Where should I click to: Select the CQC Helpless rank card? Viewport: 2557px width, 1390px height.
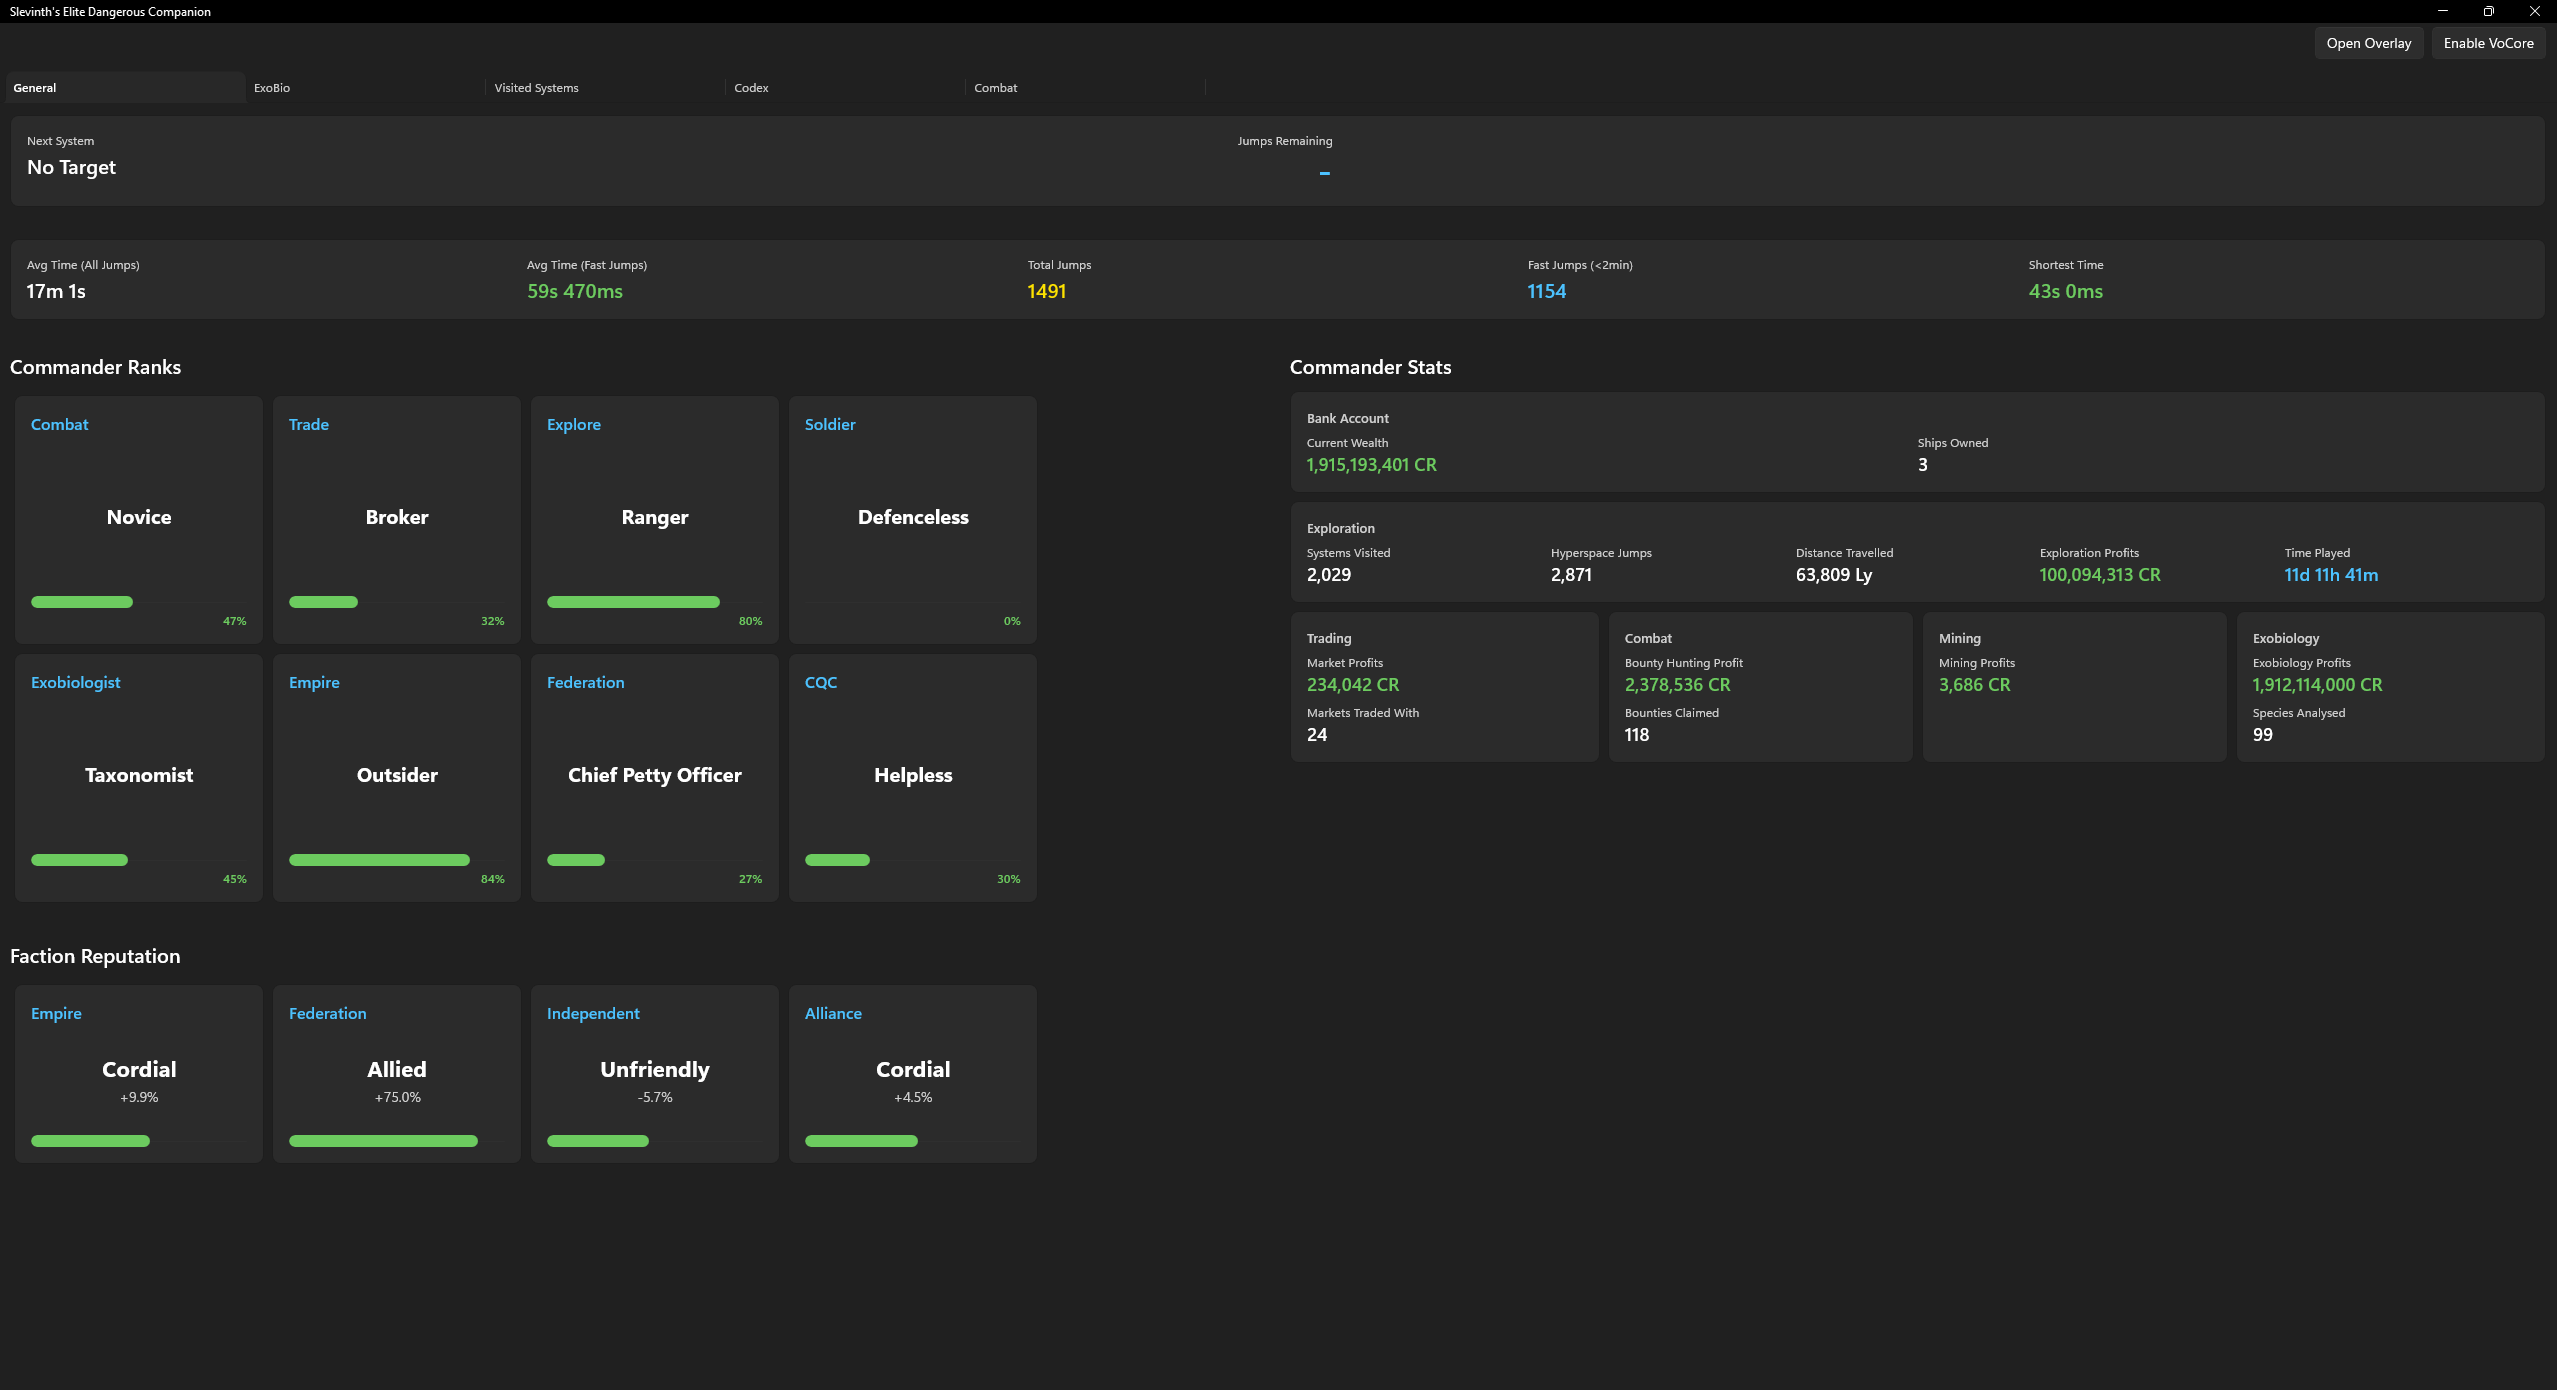[x=912, y=776]
